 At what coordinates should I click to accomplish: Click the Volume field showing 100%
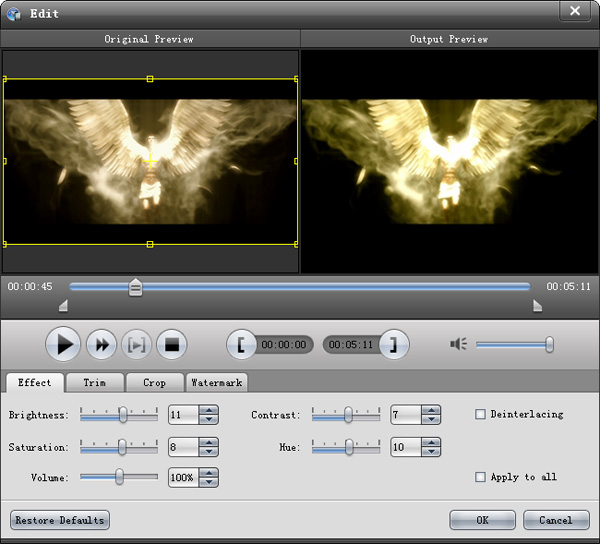tap(184, 477)
